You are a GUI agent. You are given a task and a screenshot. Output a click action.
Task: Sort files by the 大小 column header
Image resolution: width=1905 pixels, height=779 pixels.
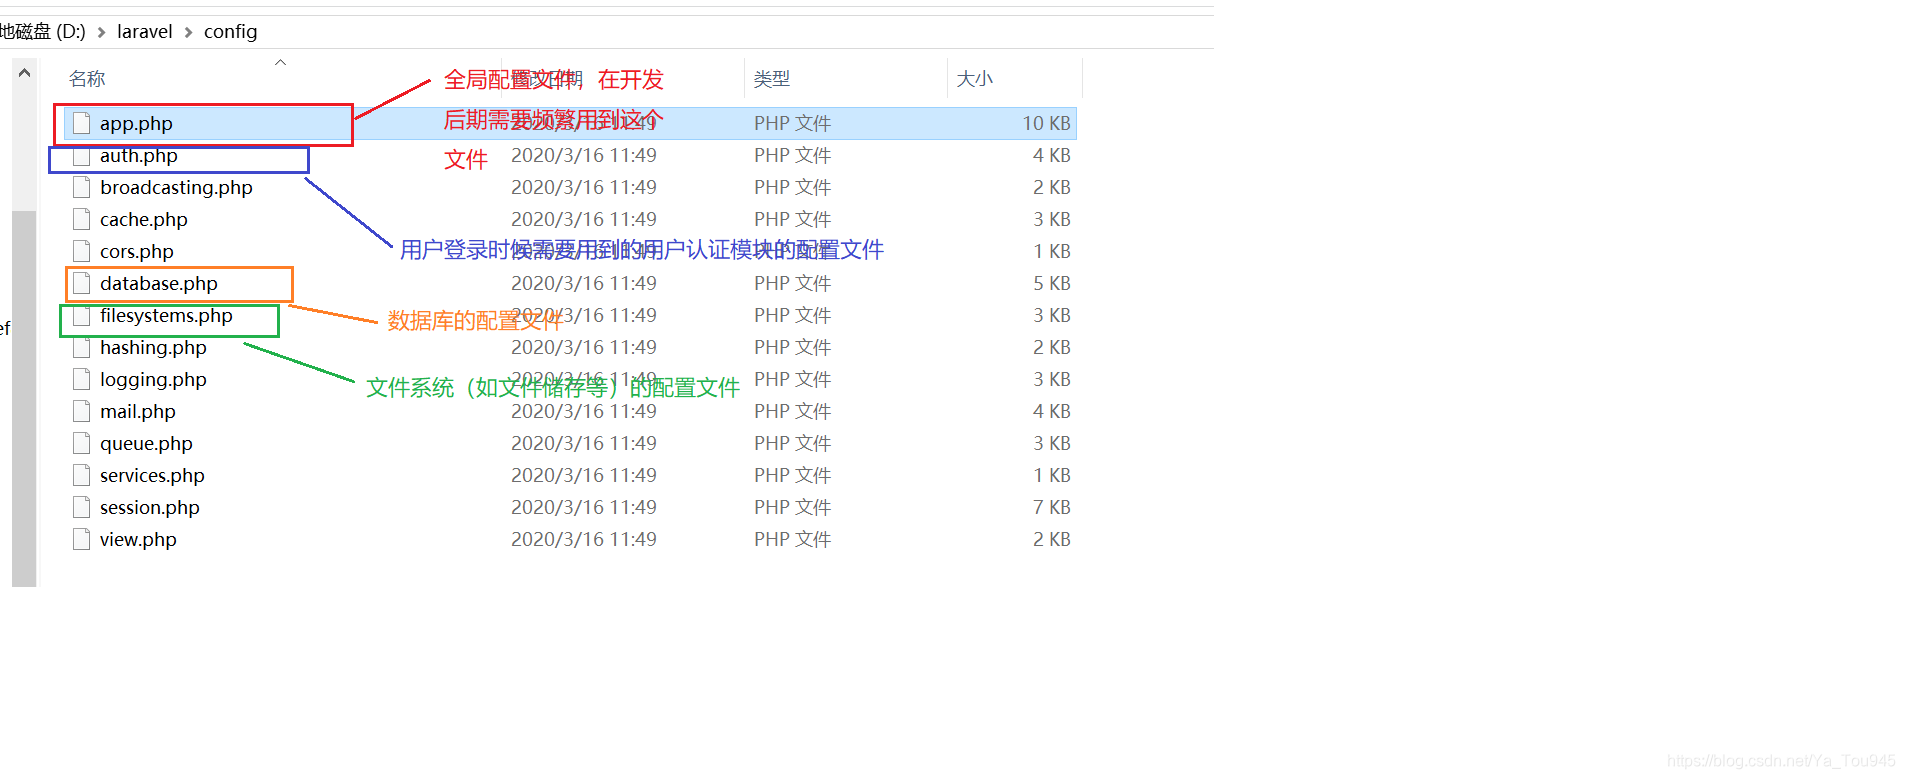[975, 78]
